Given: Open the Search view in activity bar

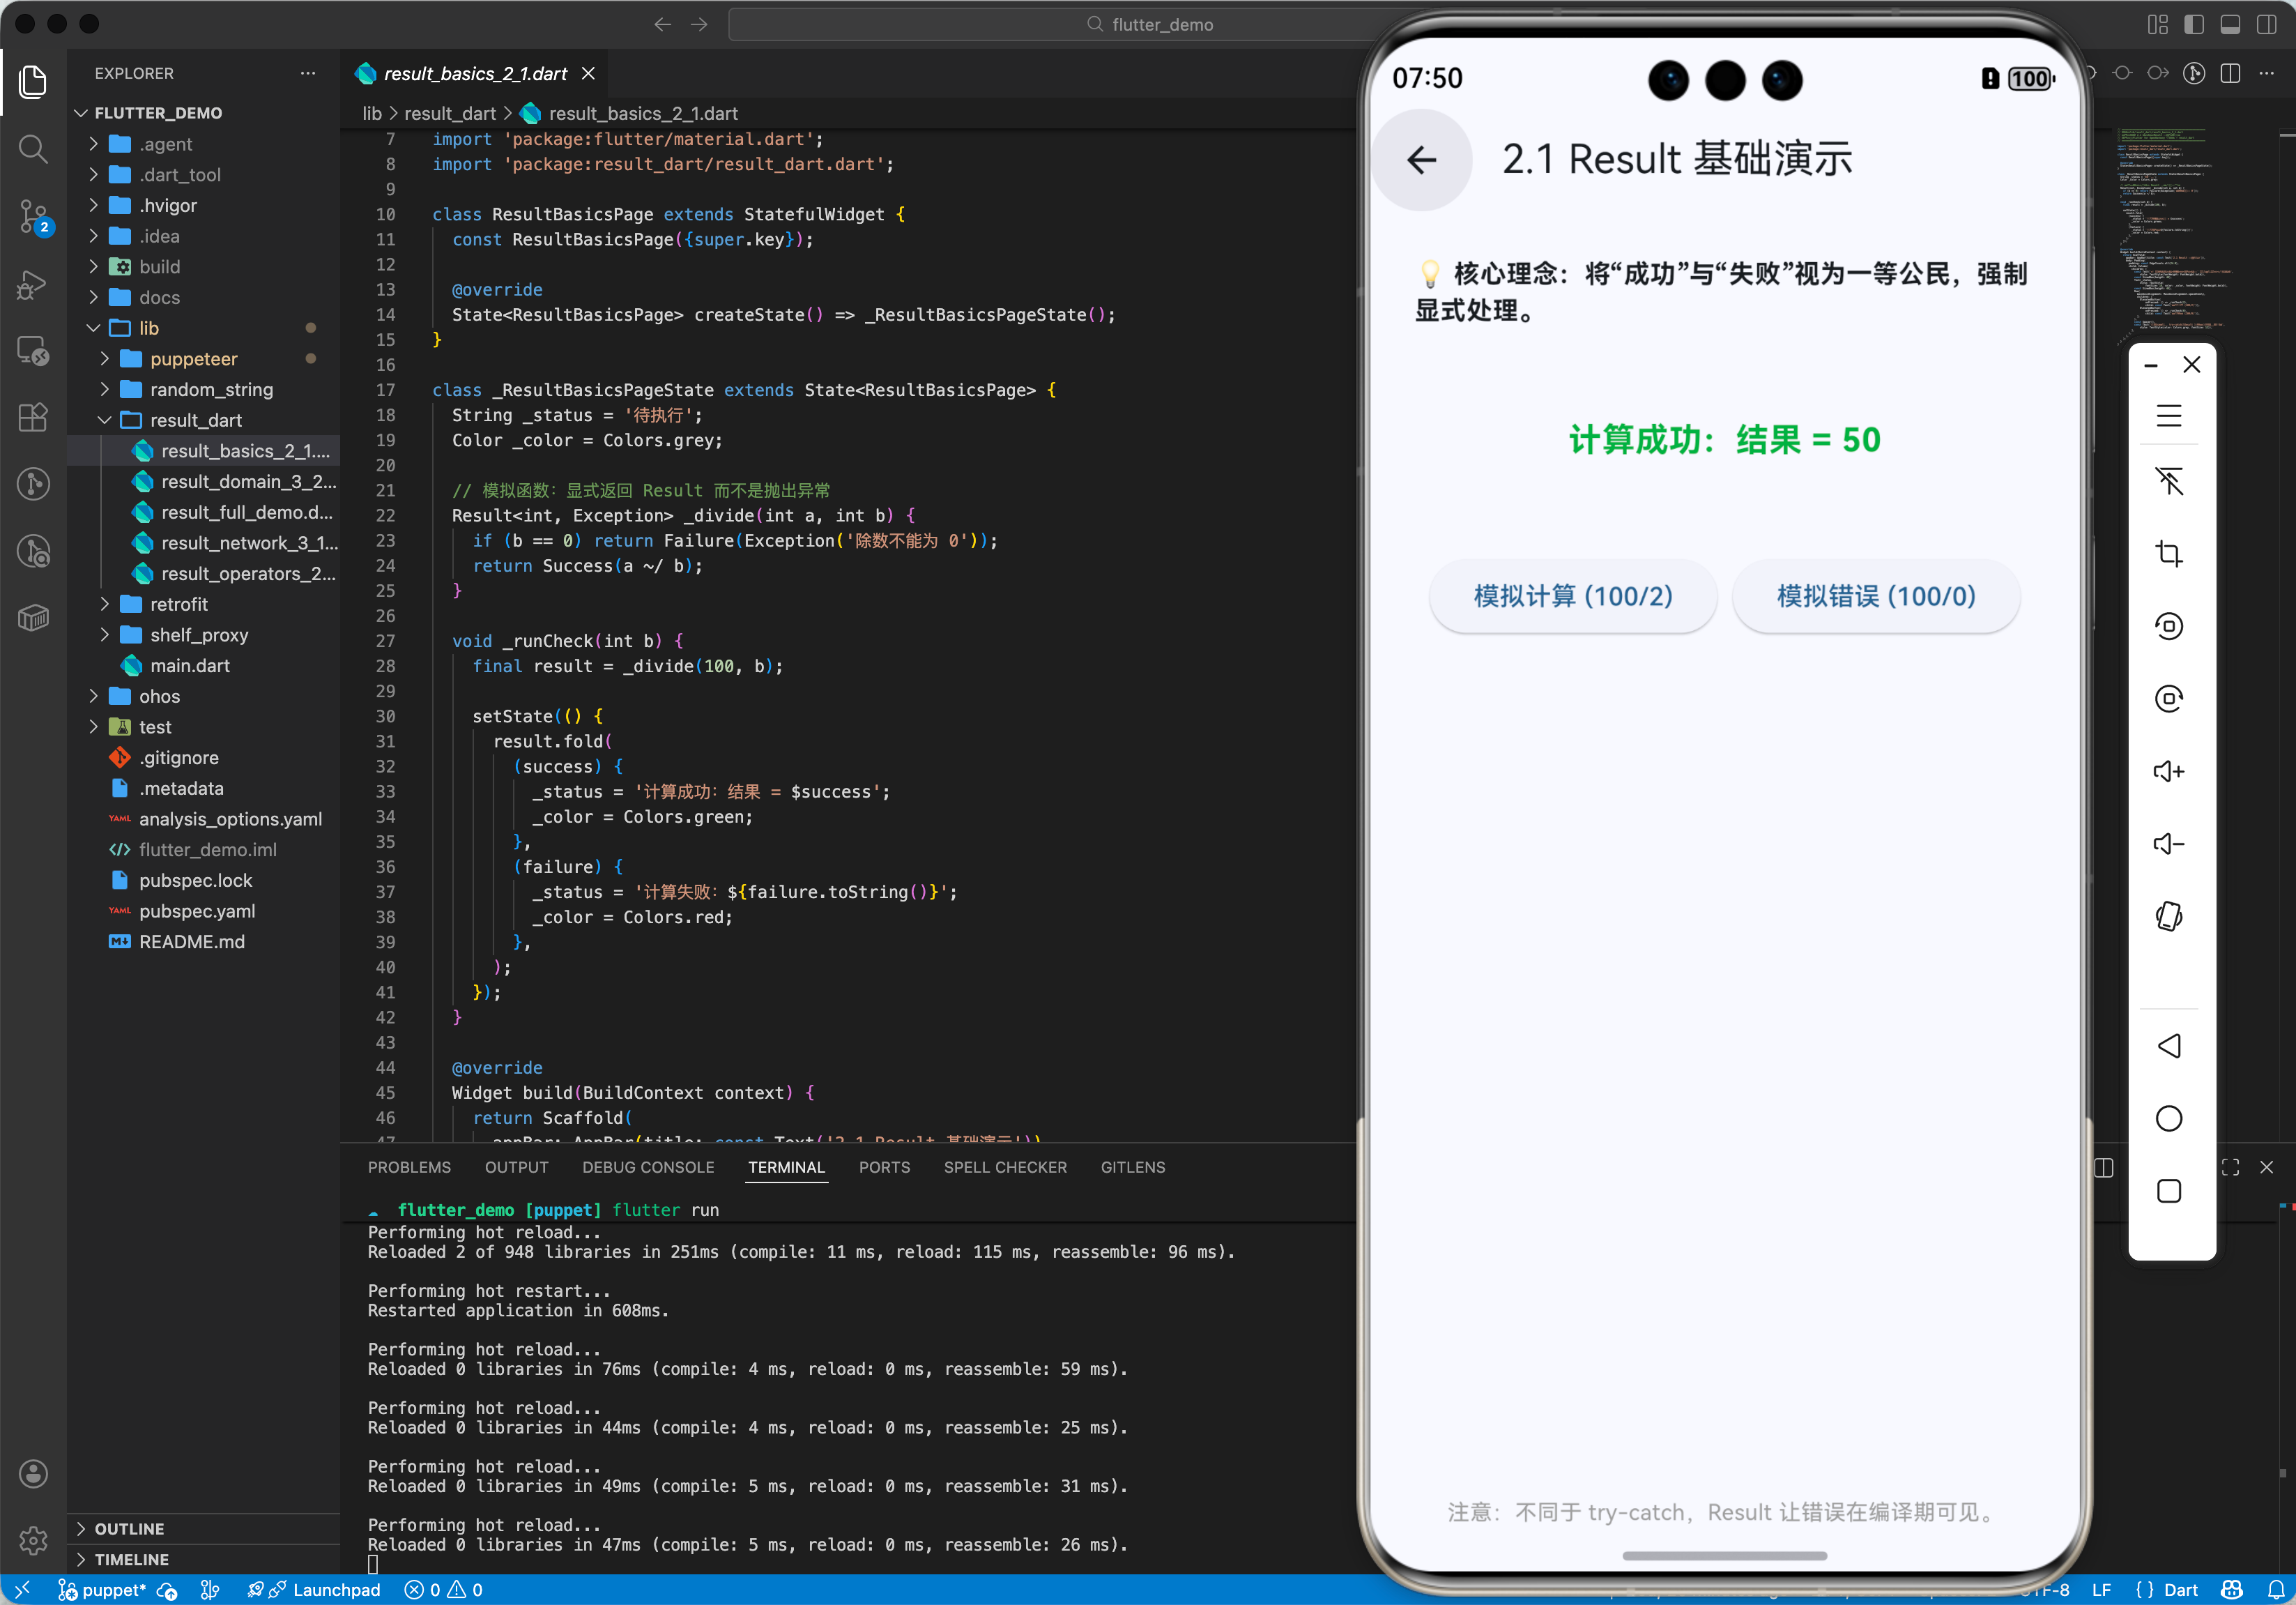Looking at the screenshot, I should point(33,149).
